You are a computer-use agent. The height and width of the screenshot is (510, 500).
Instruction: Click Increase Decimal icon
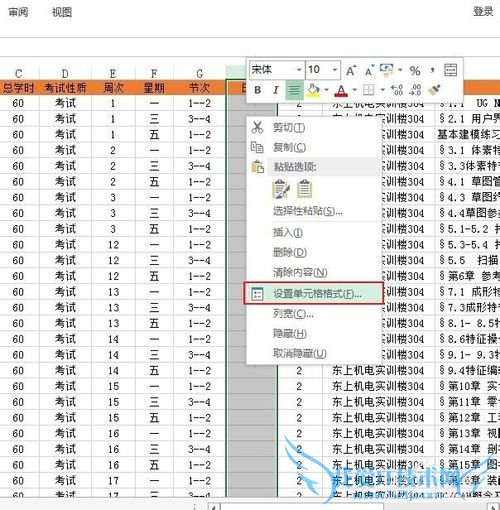[x=397, y=90]
